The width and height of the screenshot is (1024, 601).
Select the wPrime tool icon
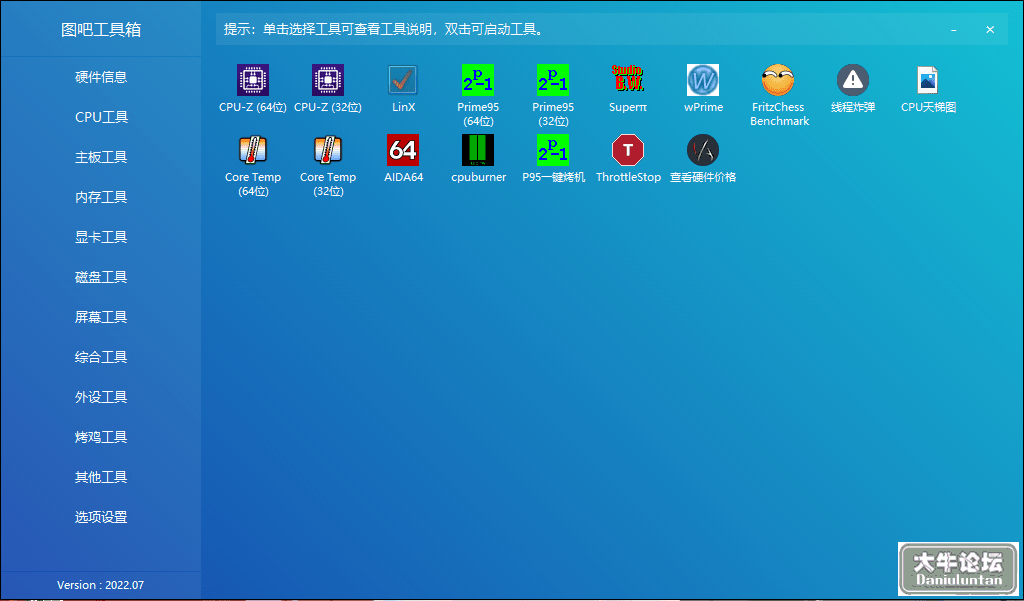pos(703,80)
